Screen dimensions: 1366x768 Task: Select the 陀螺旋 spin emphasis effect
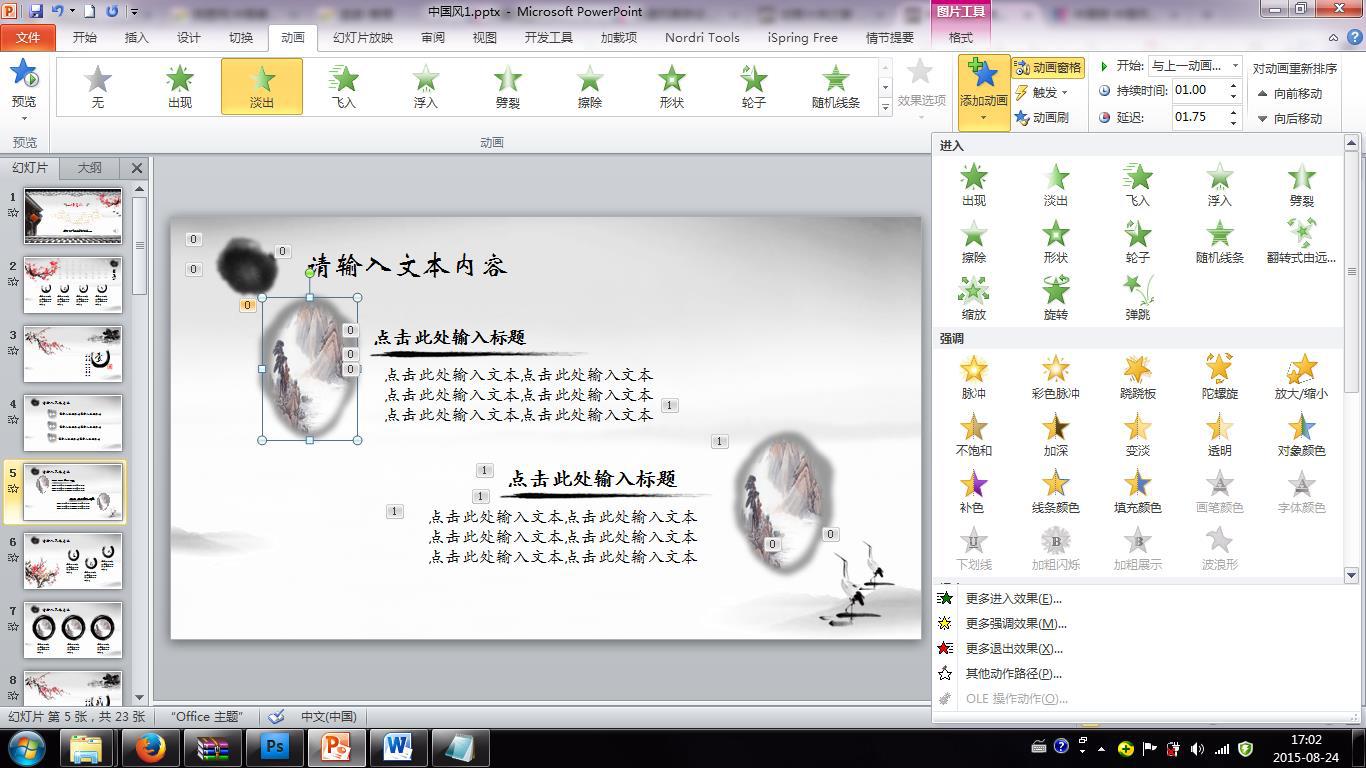(1219, 377)
